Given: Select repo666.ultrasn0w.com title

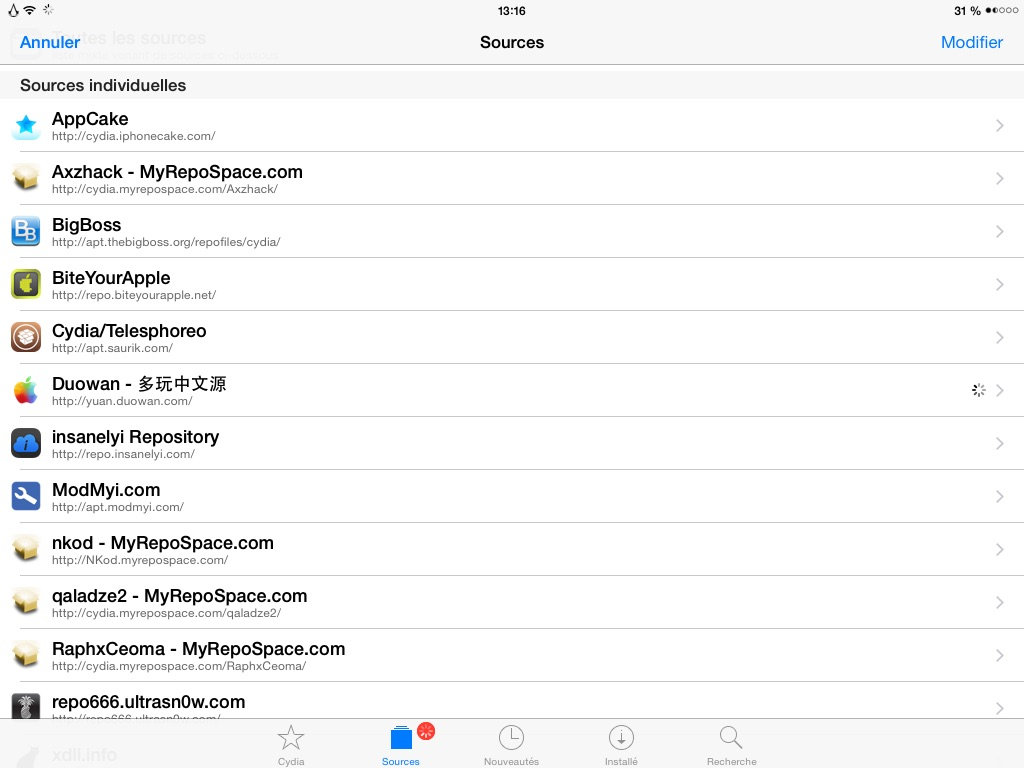Looking at the screenshot, I should tap(148, 701).
